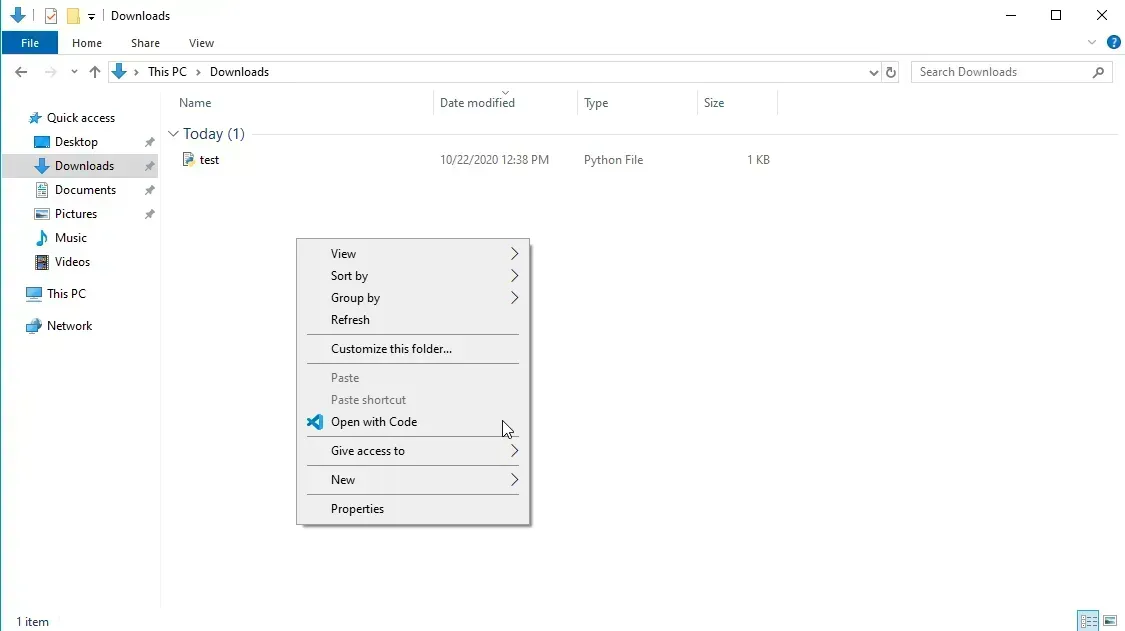Image resolution: width=1125 pixels, height=631 pixels.
Task: Choose Customize this folder... option
Action: coord(413,349)
